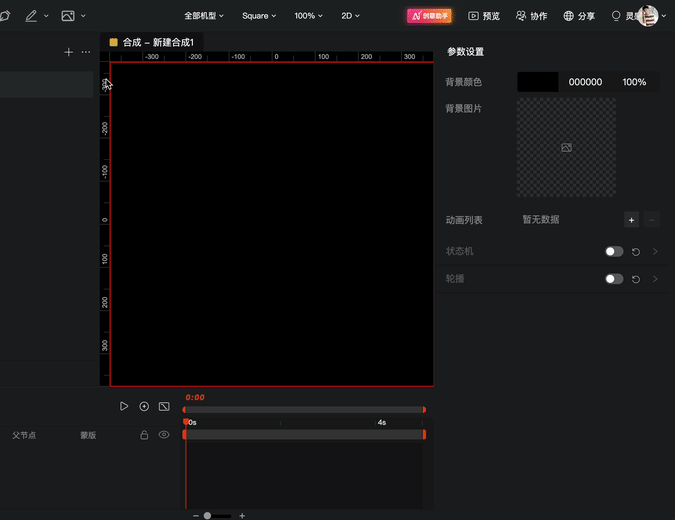Open more options ellipsis in left panel

click(86, 52)
